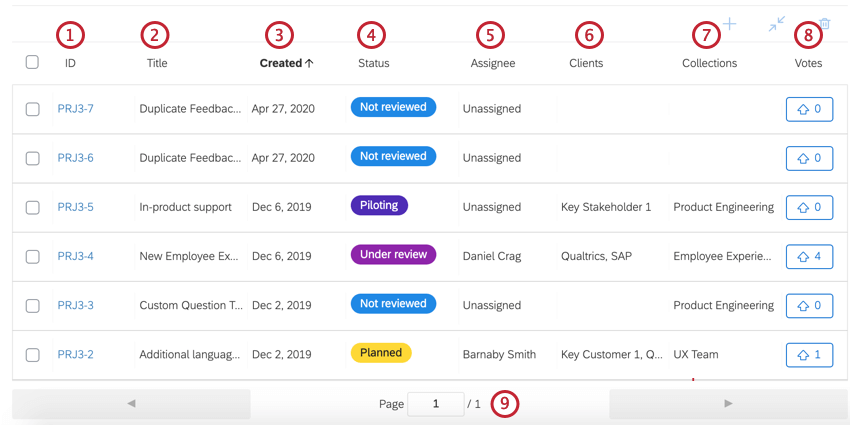Select the PRJ3-3 row checkbox
Image resolution: width=850 pixels, height=425 pixels.
(x=32, y=306)
